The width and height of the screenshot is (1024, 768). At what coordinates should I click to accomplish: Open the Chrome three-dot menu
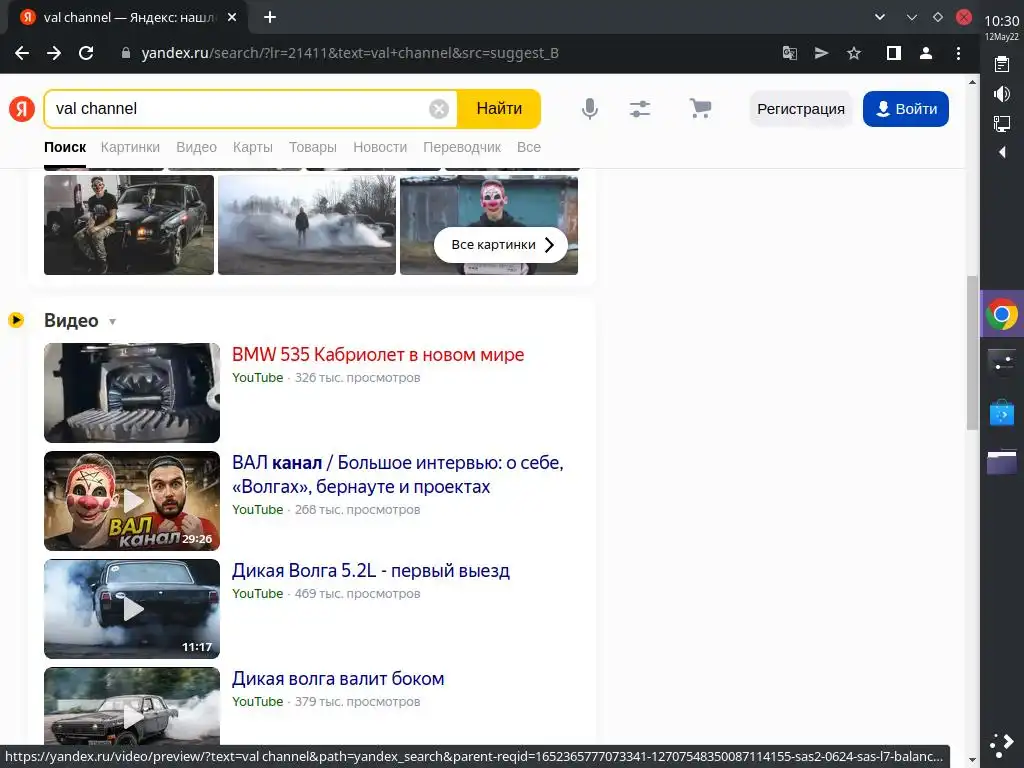pos(958,53)
